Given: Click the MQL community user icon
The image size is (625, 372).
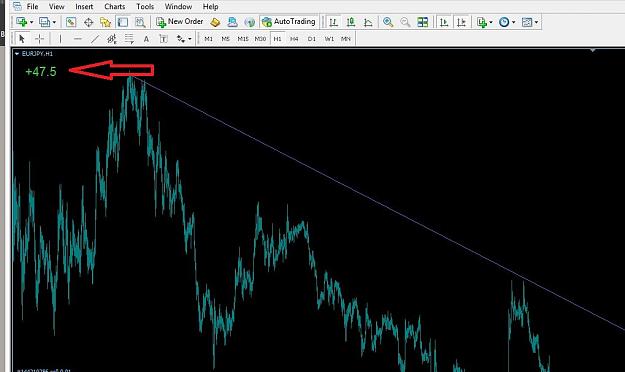Looking at the screenshot, I should (232, 22).
